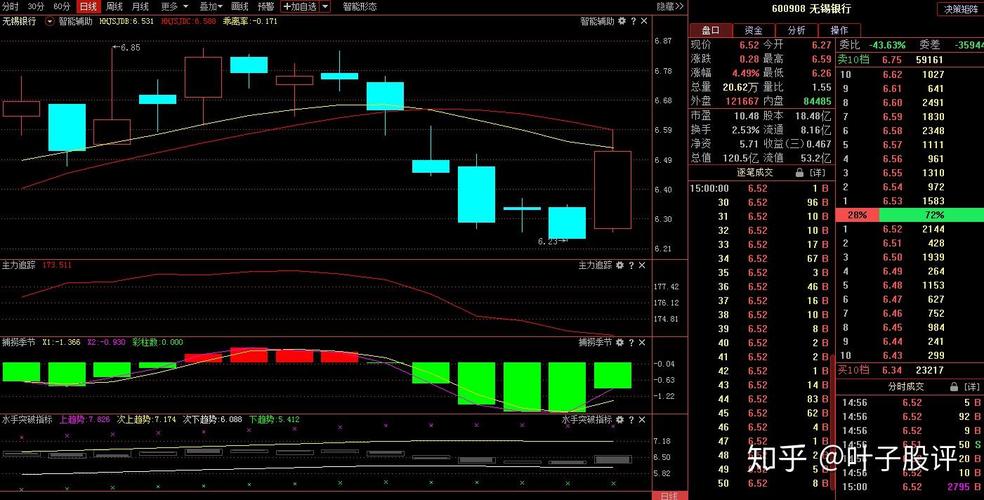
Task: Open settings gear for 捕捞季节 panel
Action: click(621, 342)
